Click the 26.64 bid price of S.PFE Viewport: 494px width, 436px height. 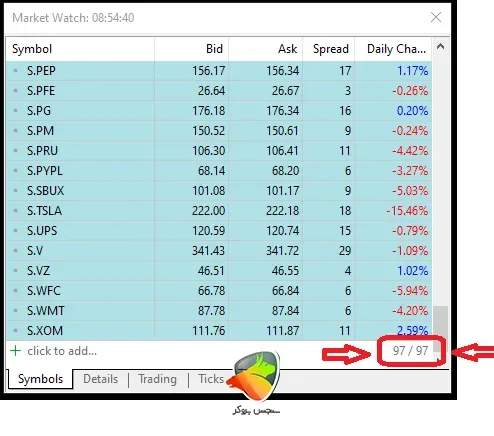[211, 91]
